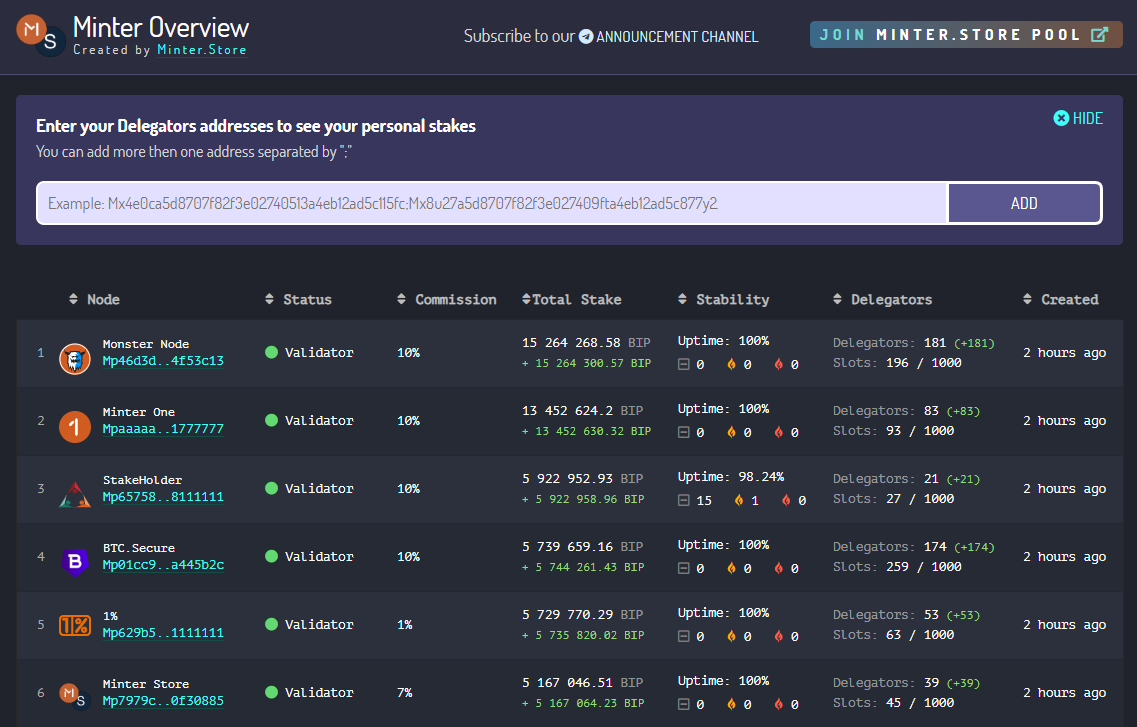Sort table by Created column
This screenshot has height=727, width=1137.
[x=1061, y=299]
